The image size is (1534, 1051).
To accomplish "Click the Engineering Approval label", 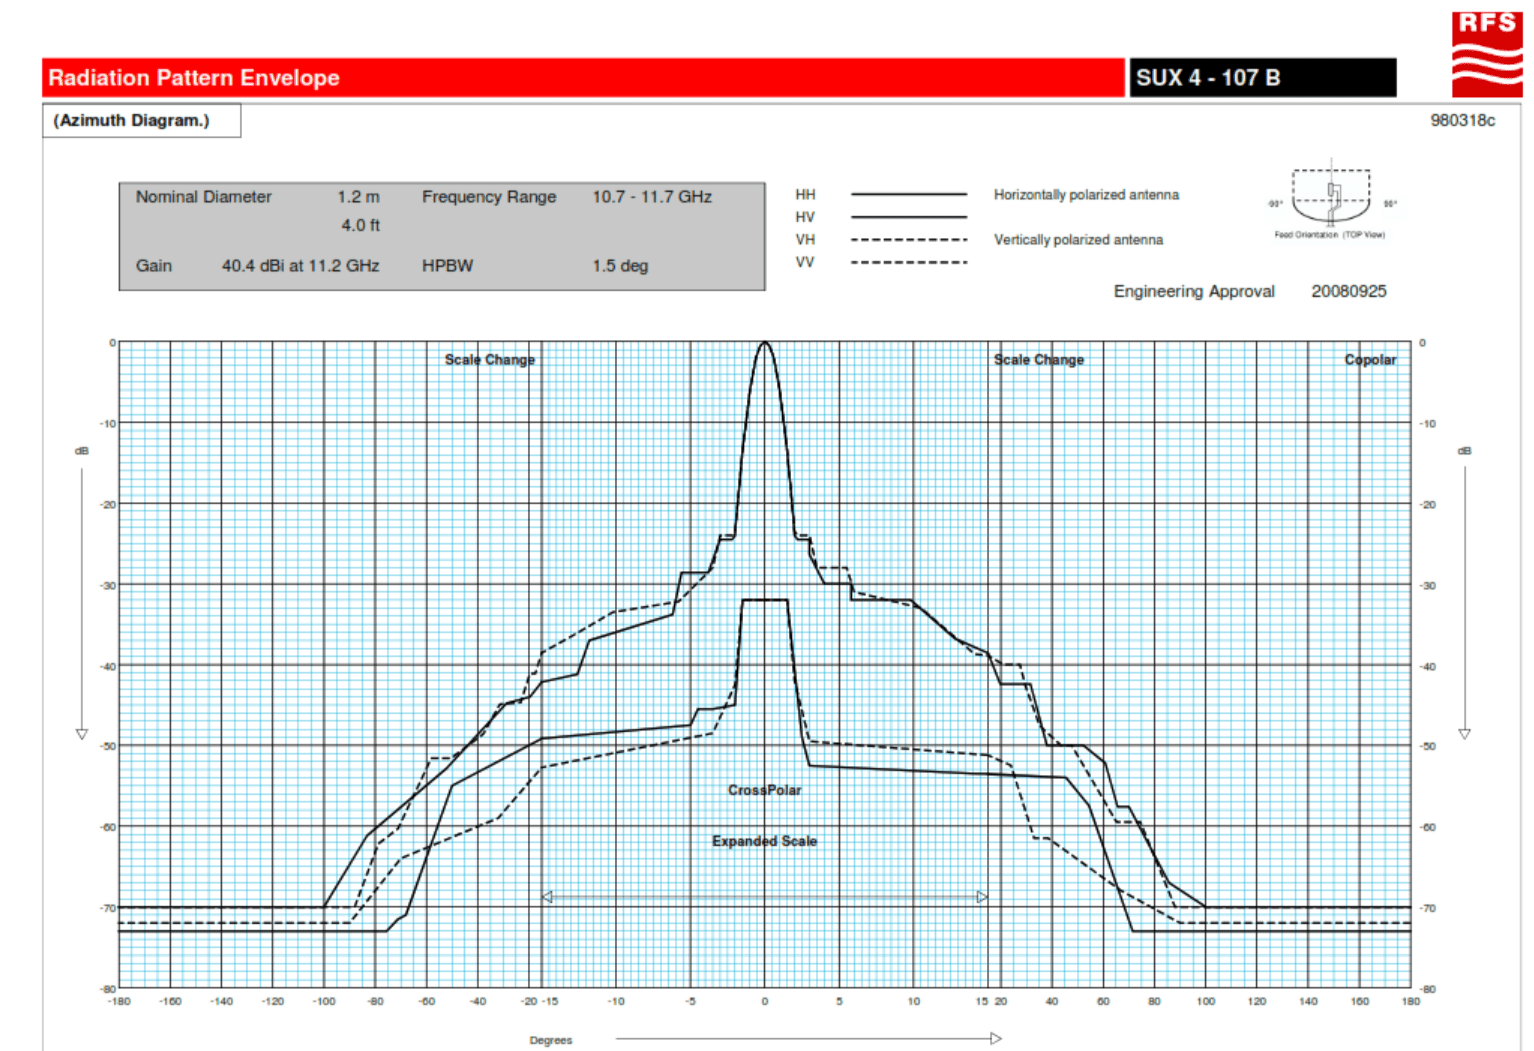I will click(x=1194, y=291).
